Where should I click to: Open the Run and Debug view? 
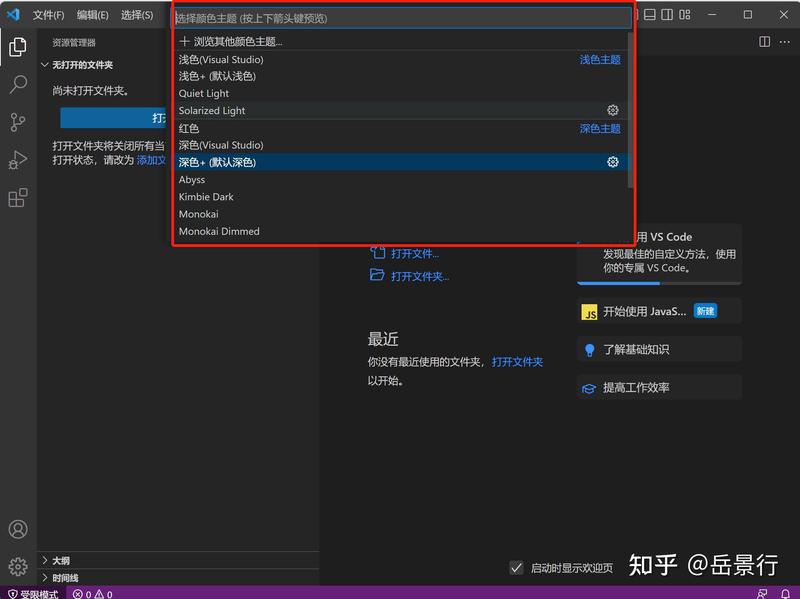18,160
